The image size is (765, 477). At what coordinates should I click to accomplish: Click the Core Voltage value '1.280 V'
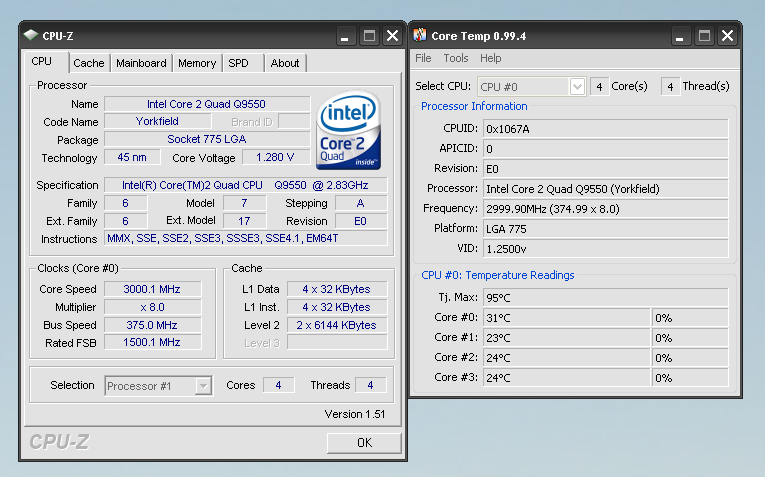276,158
